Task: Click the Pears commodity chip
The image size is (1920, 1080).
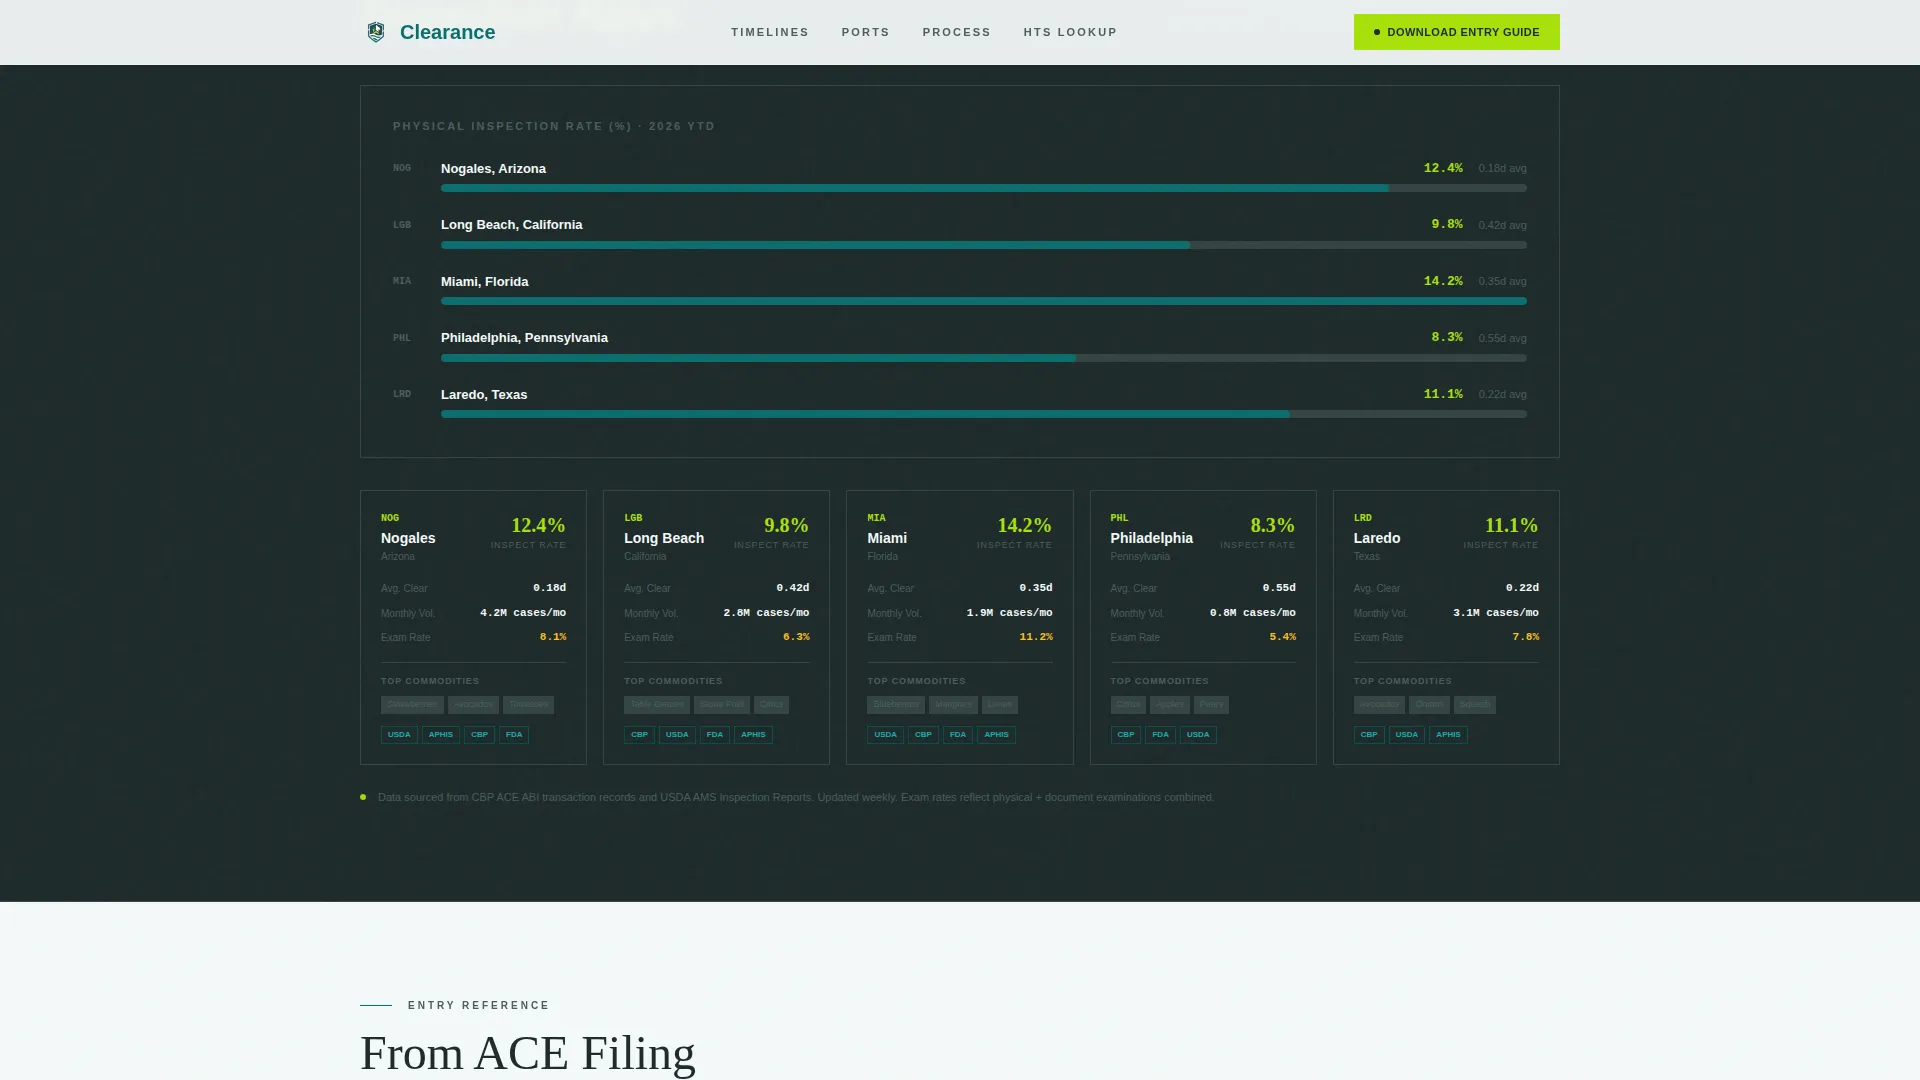Action: (x=1211, y=705)
